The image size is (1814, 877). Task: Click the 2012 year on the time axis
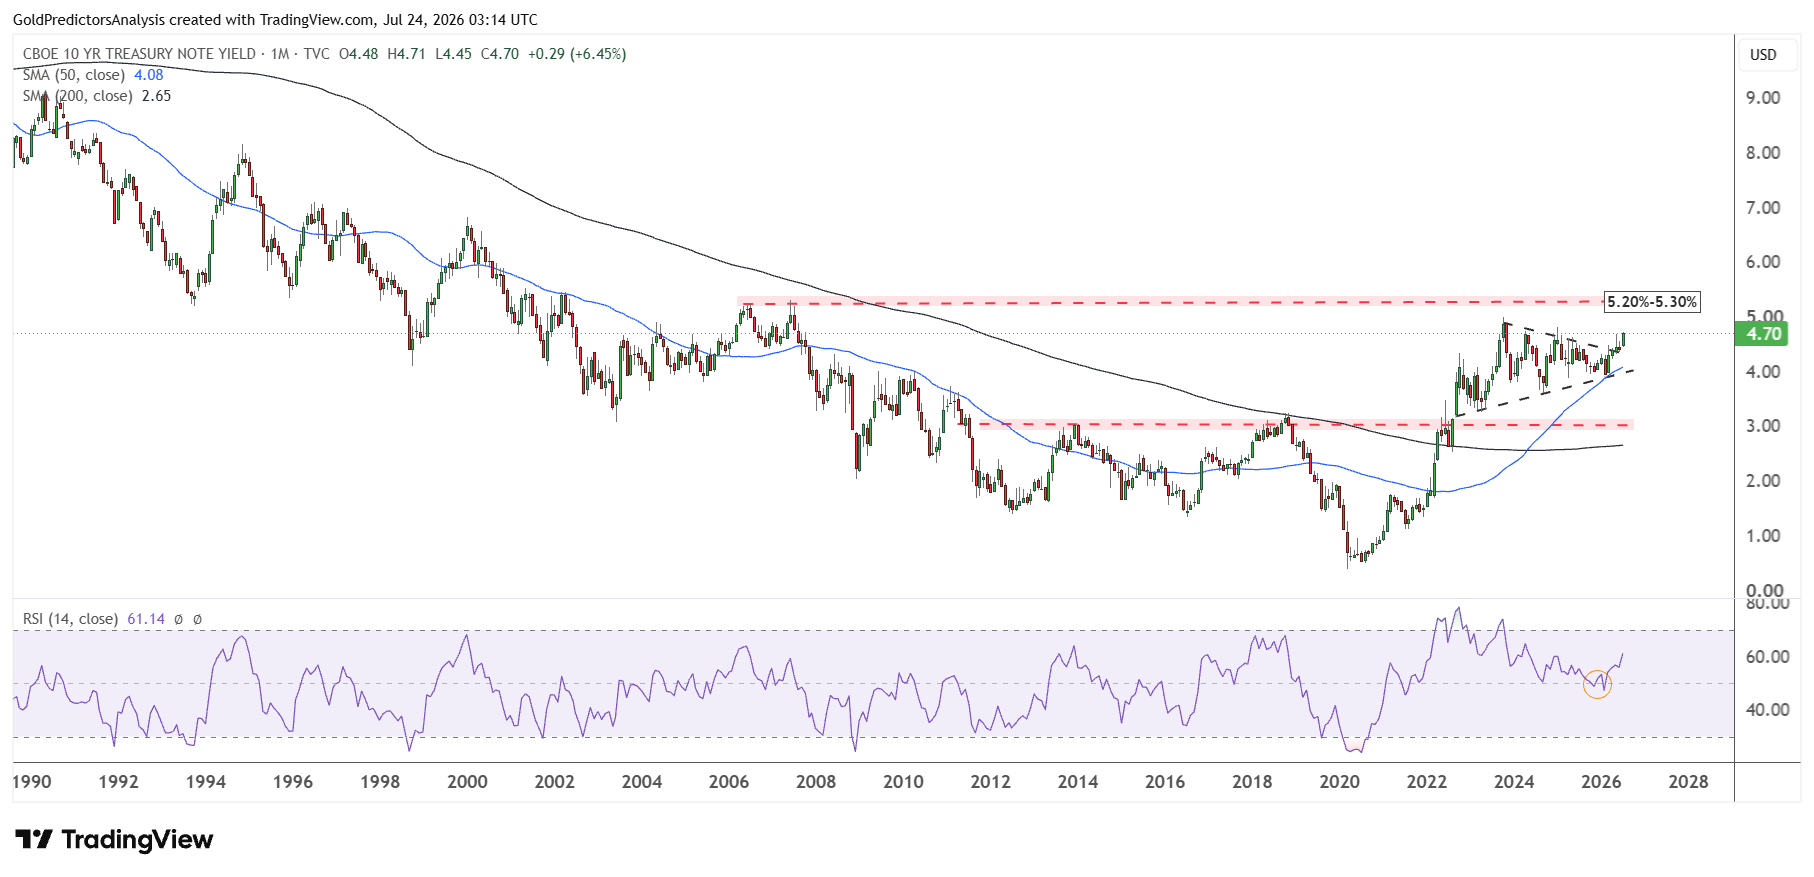tap(990, 782)
